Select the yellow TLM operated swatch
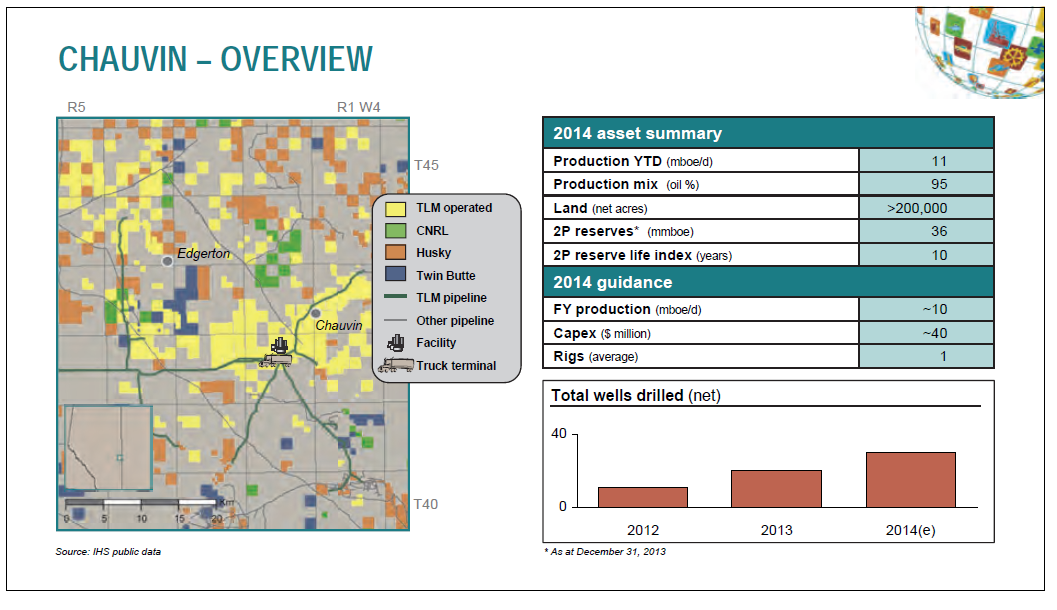This screenshot has width=1057, height=610. point(396,209)
